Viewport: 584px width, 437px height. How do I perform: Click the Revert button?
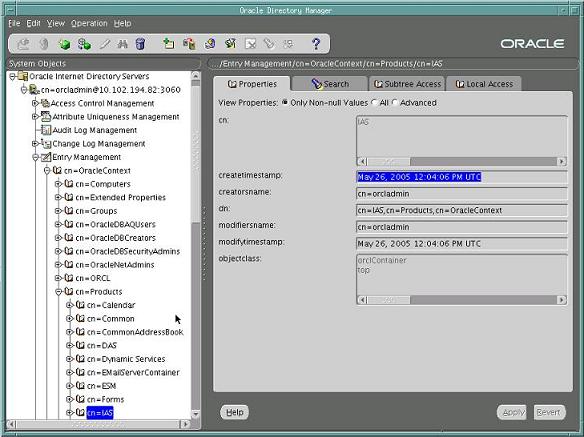(x=548, y=412)
